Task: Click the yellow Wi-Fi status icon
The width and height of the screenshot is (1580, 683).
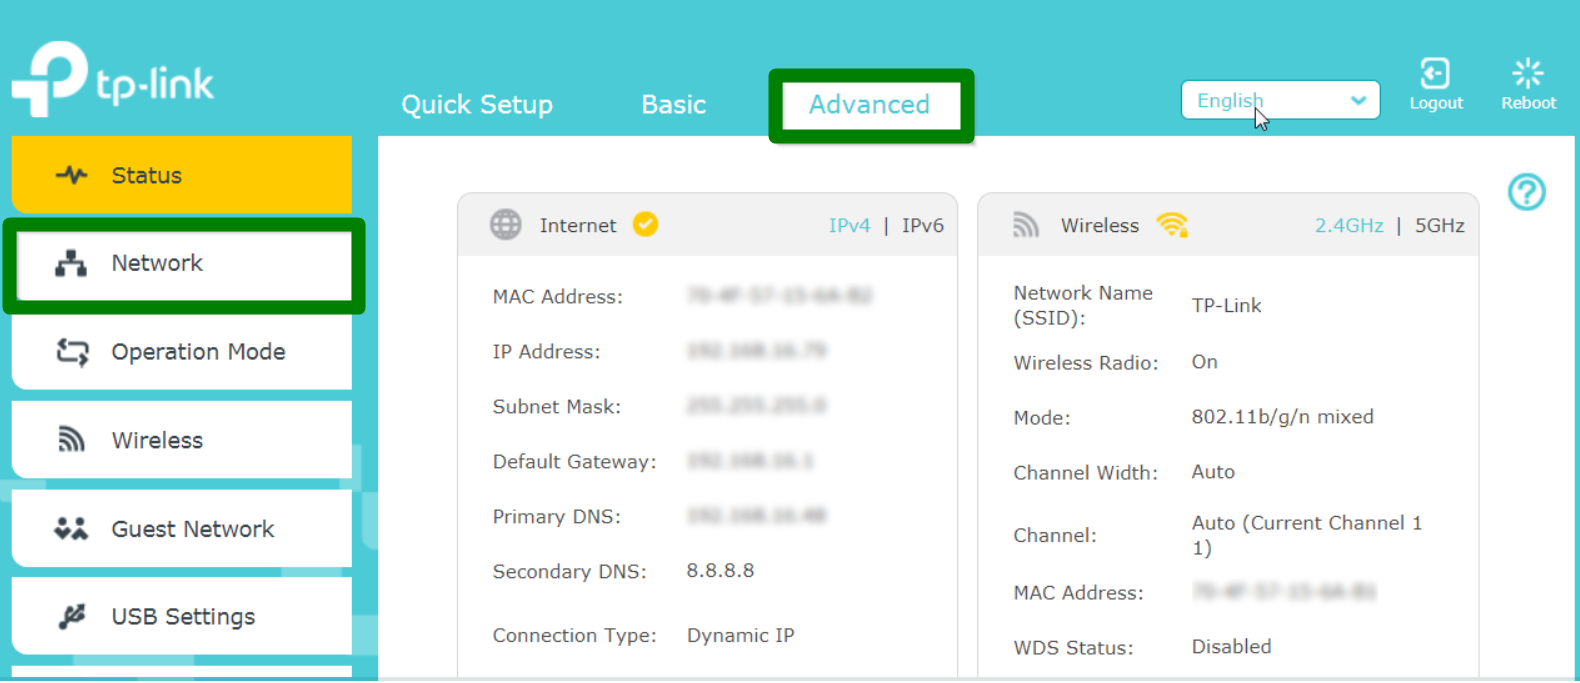Action: pyautogui.click(x=1172, y=225)
